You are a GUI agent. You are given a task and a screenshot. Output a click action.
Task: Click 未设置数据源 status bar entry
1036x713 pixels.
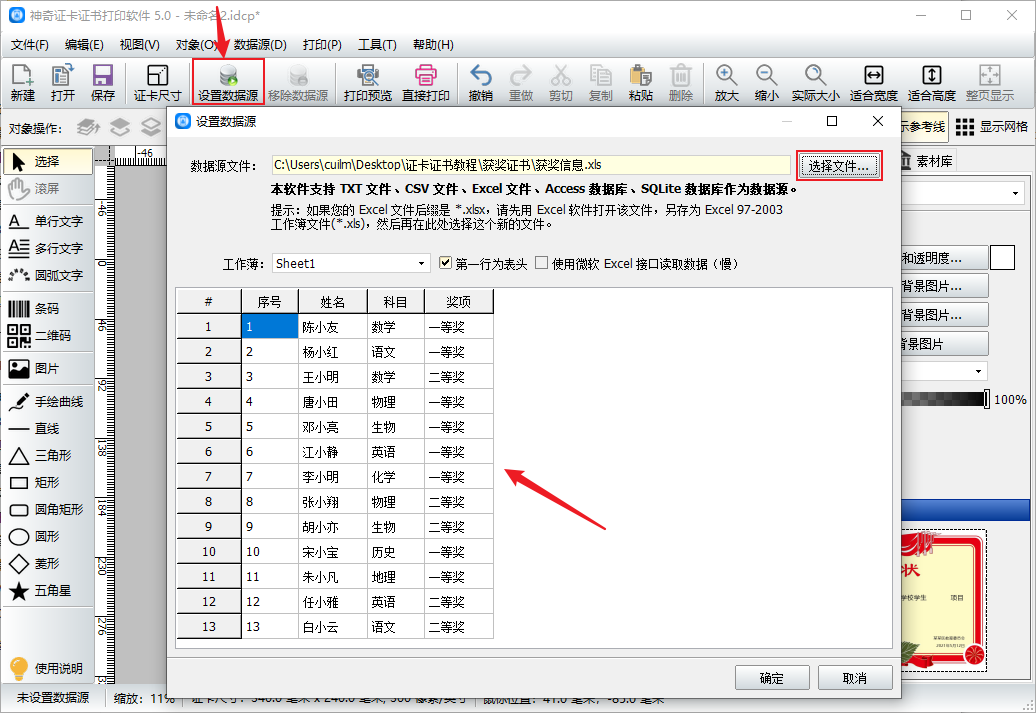pos(53,698)
